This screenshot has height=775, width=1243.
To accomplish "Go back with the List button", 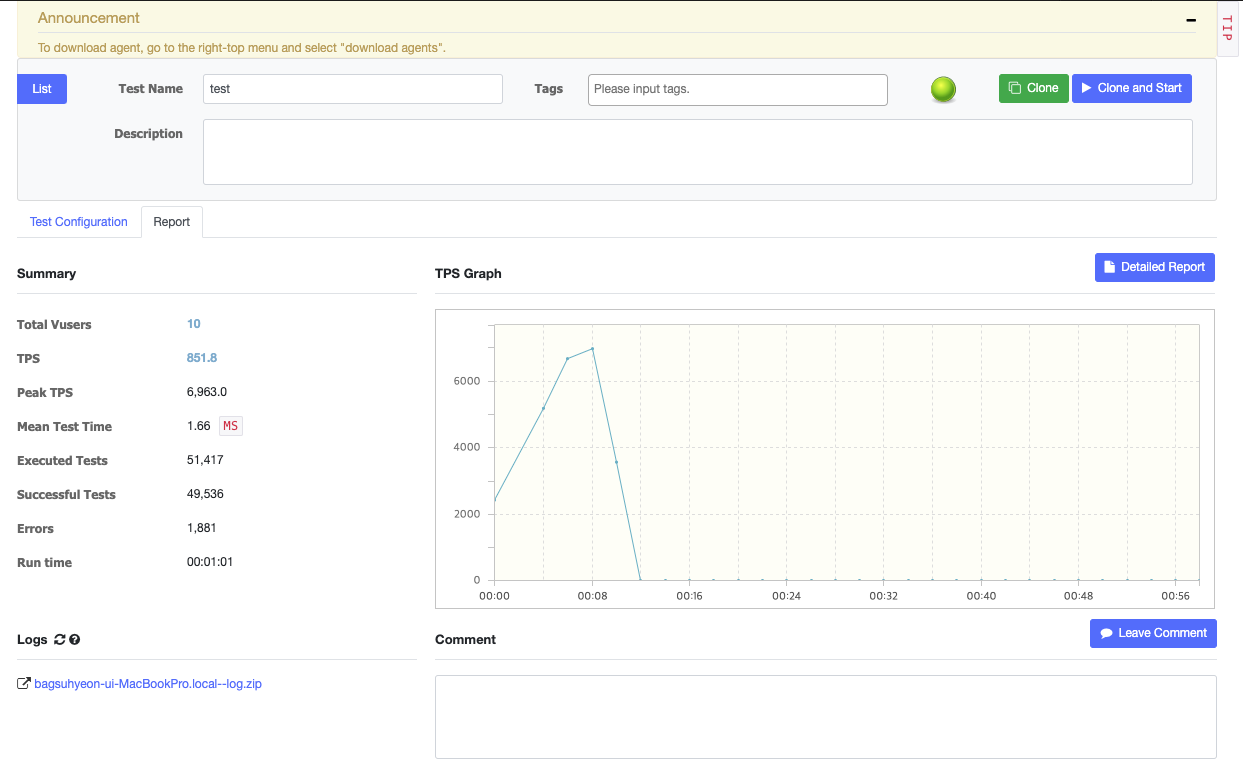I will (x=42, y=89).
